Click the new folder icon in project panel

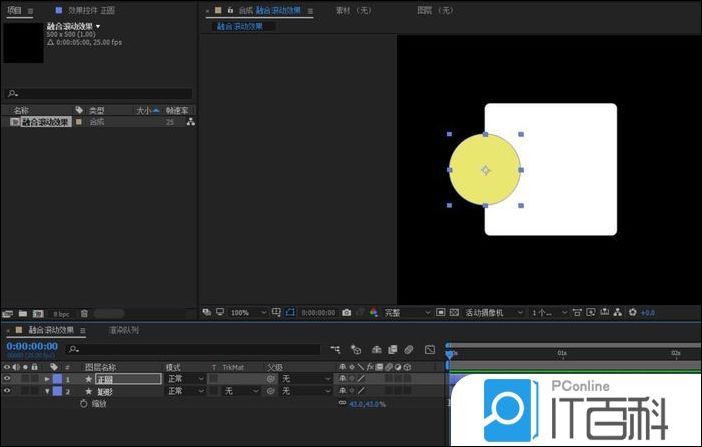pyautogui.click(x=22, y=313)
